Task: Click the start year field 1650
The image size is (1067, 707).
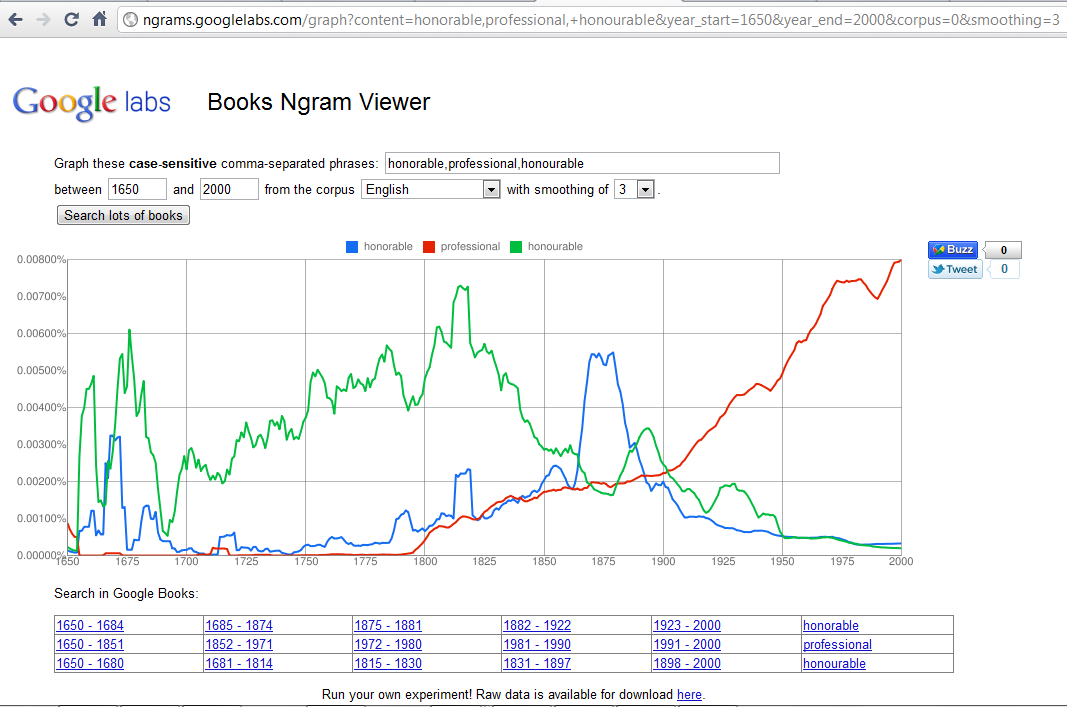Action: pos(137,189)
